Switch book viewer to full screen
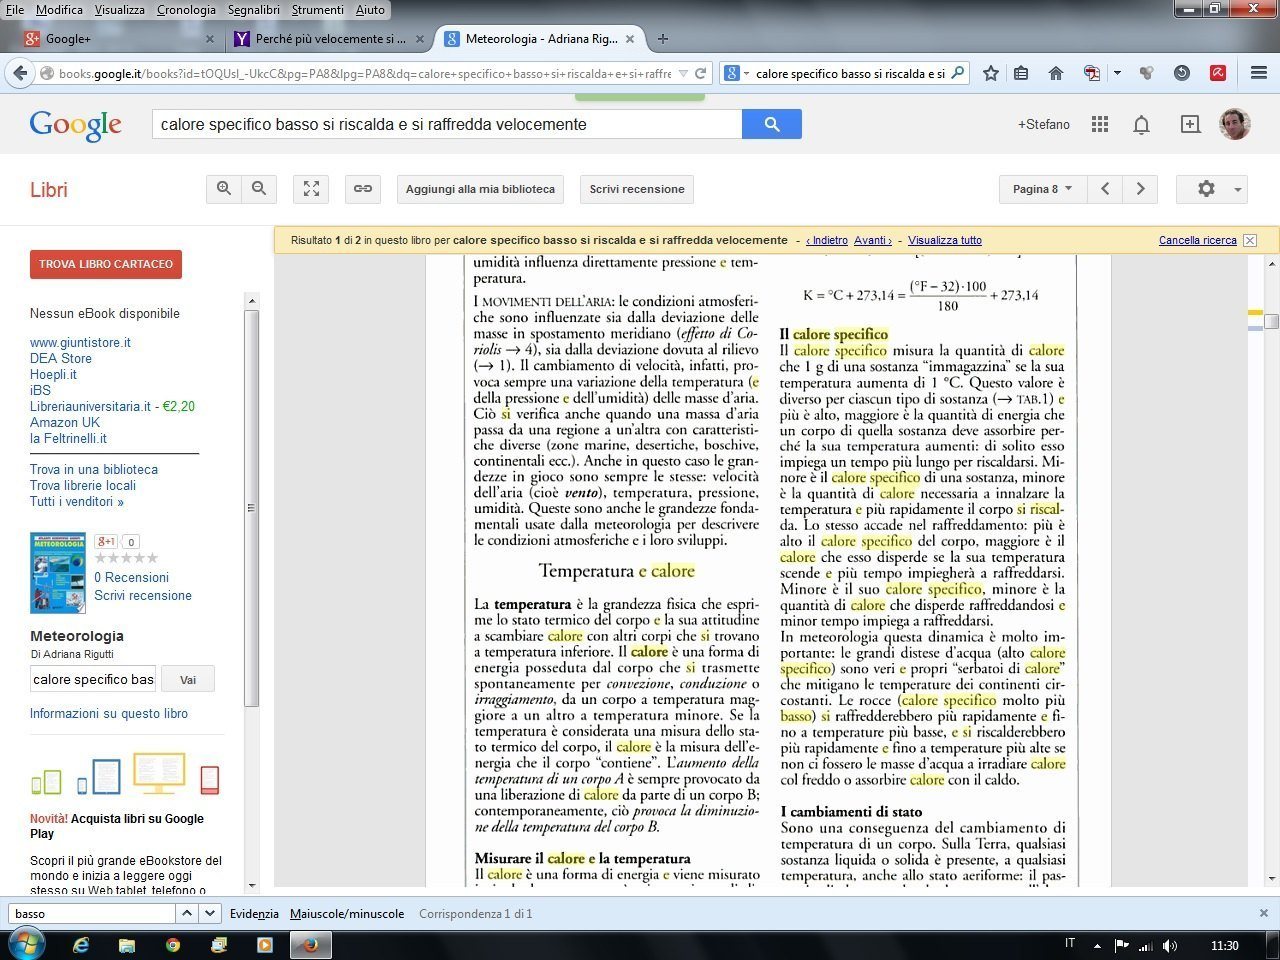 click(x=311, y=189)
